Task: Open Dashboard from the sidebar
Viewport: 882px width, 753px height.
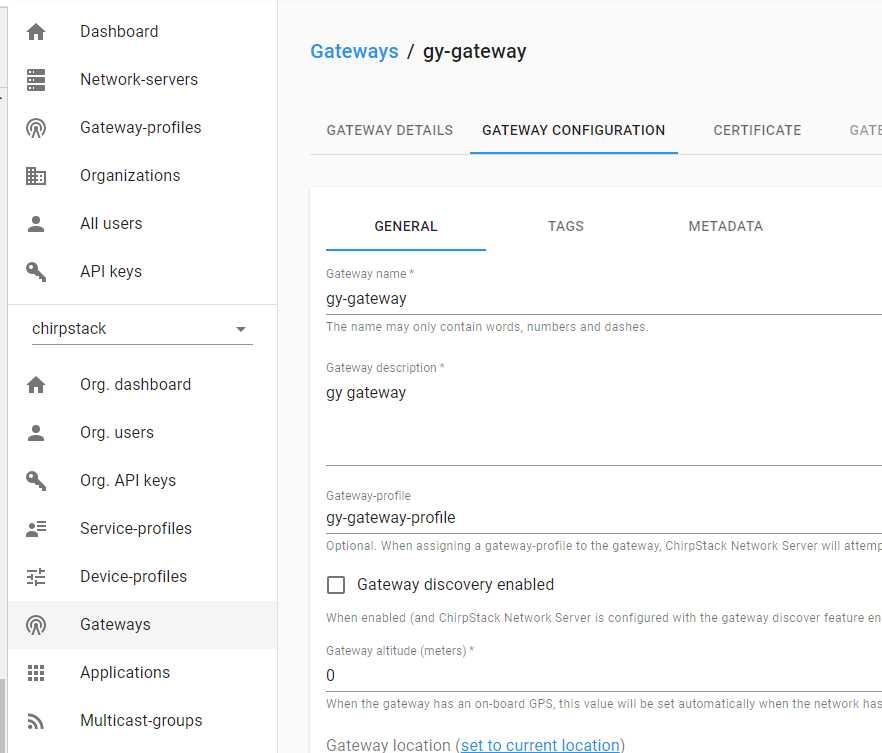Action: [142, 31]
